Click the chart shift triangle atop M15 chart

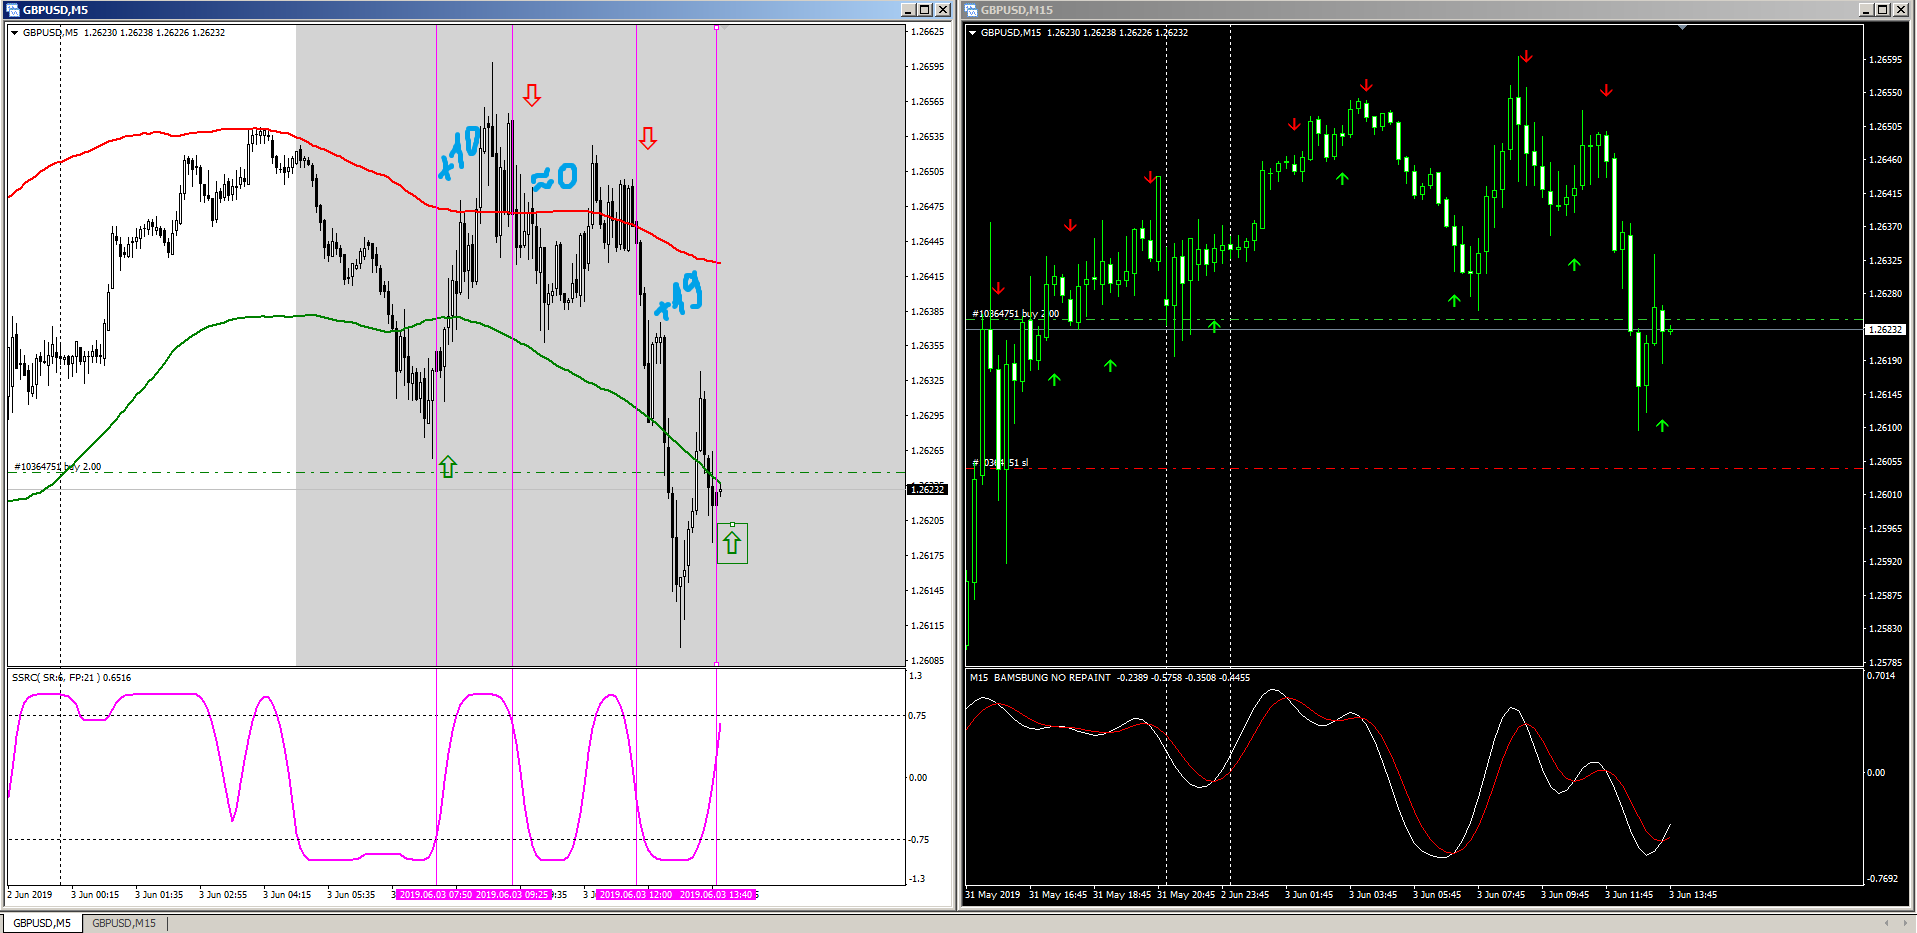click(x=1683, y=28)
